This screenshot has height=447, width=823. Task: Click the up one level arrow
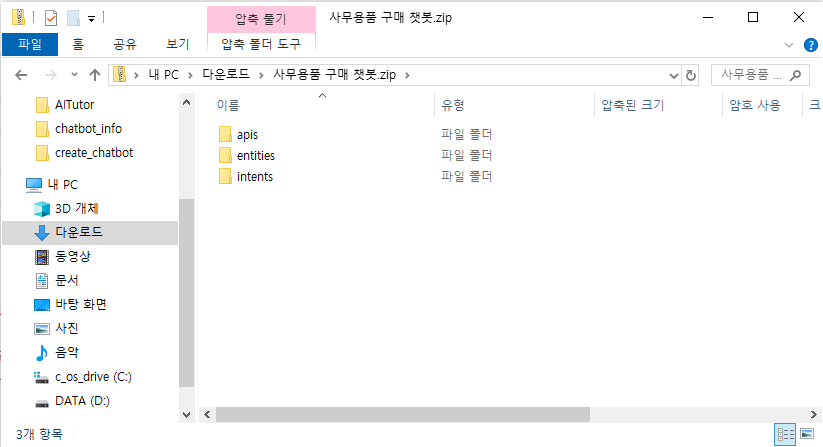tap(95, 75)
